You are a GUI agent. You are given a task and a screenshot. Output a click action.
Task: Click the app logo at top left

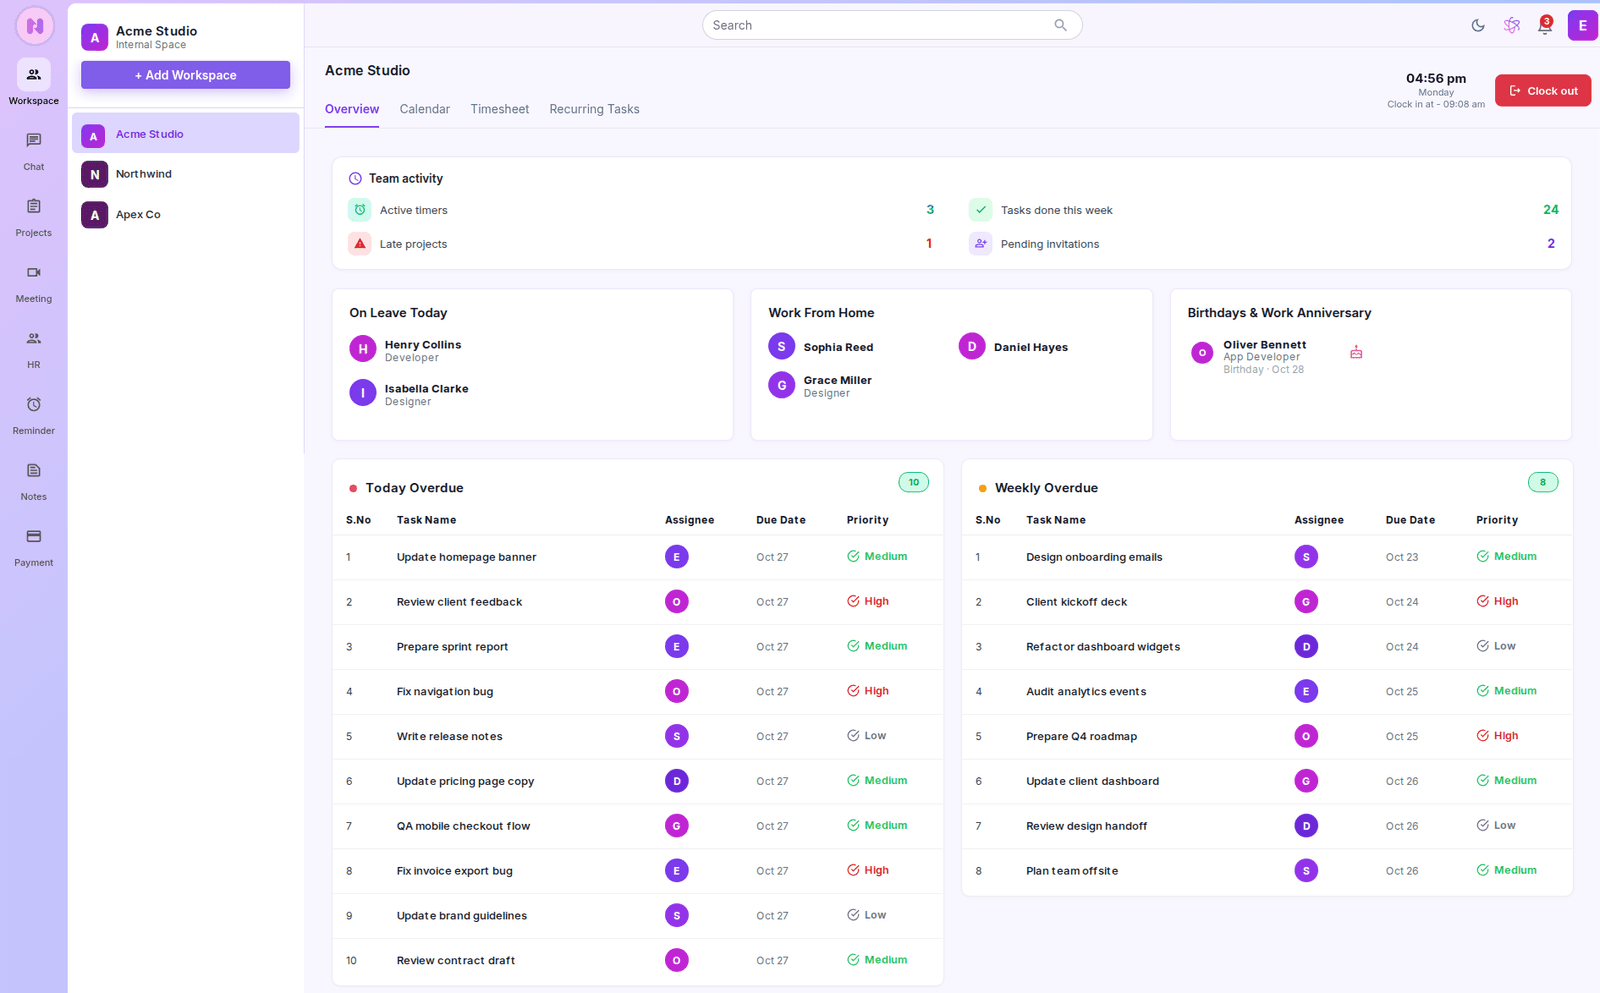pyautogui.click(x=34, y=26)
